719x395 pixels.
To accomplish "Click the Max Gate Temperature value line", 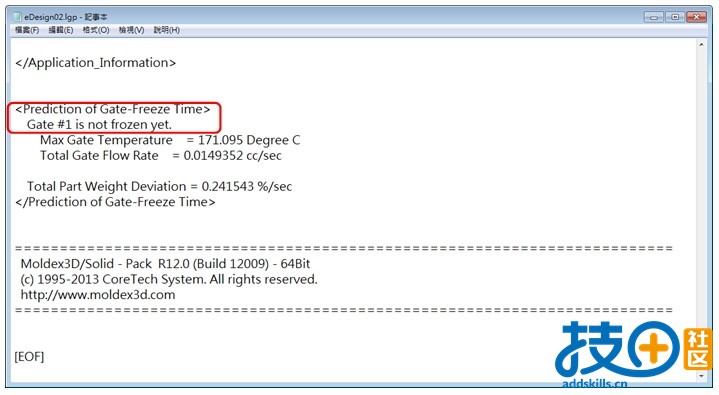I will point(170,140).
